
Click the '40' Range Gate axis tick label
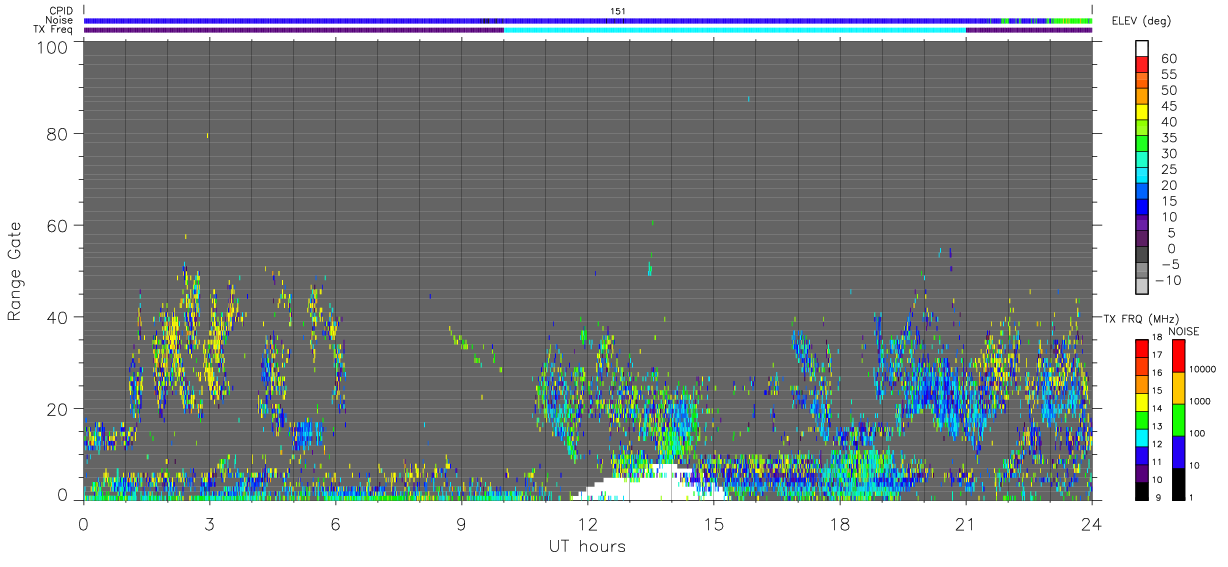coord(57,318)
